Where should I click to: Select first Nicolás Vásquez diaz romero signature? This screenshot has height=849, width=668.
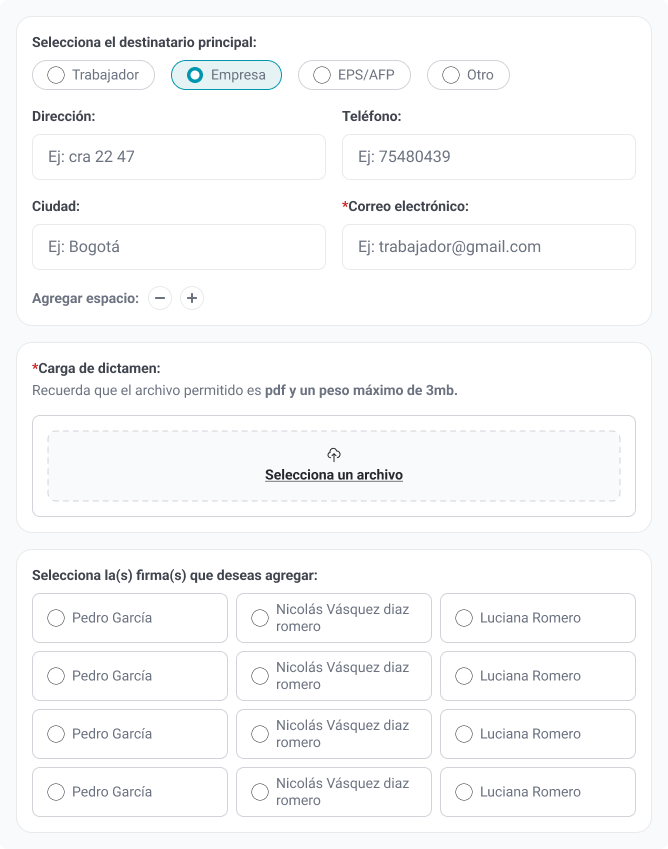[334, 618]
